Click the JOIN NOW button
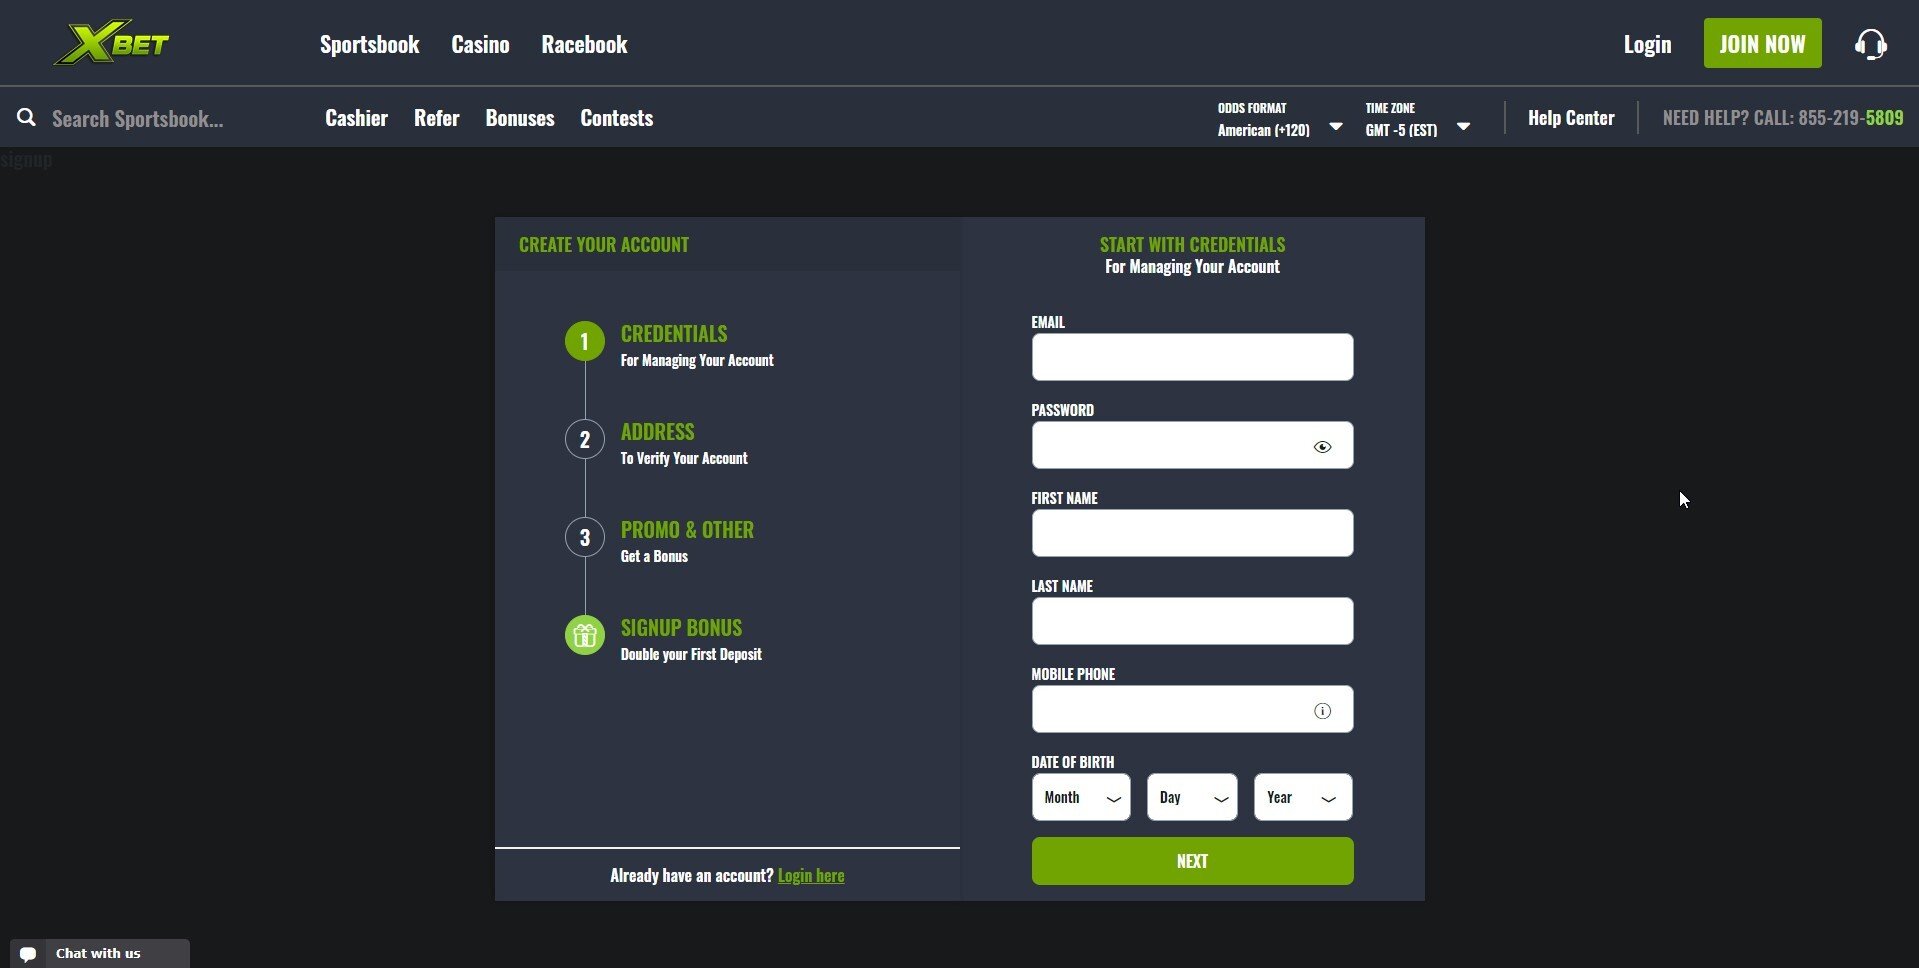1919x968 pixels. [x=1762, y=44]
